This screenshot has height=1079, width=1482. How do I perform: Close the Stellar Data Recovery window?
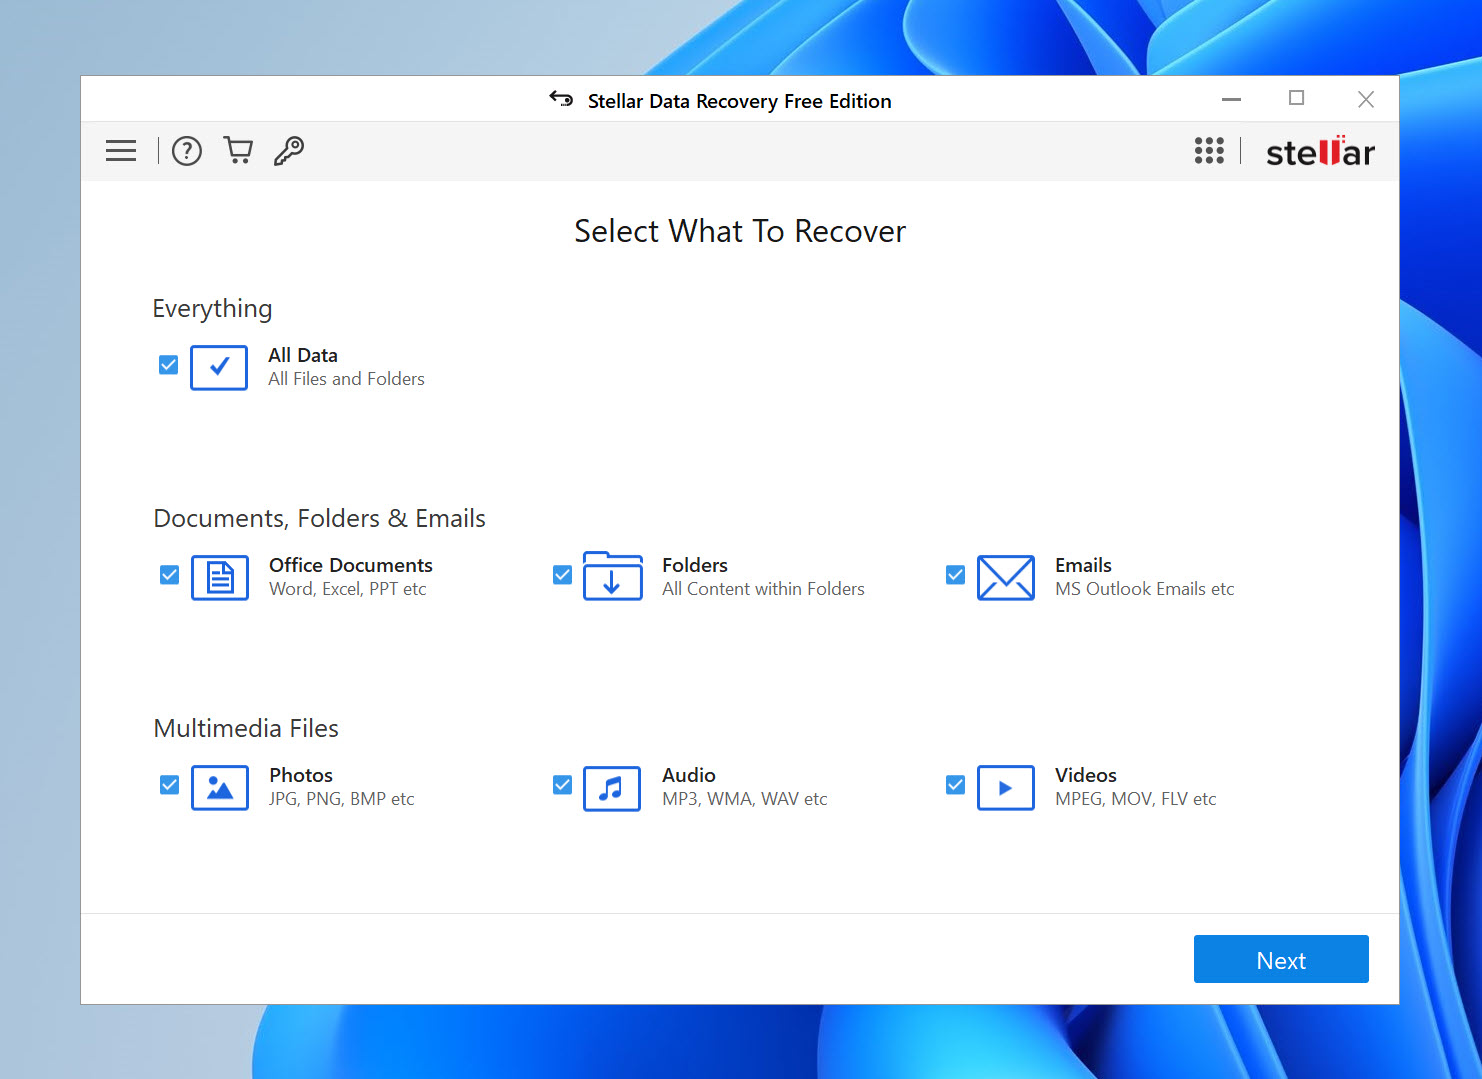[1366, 99]
